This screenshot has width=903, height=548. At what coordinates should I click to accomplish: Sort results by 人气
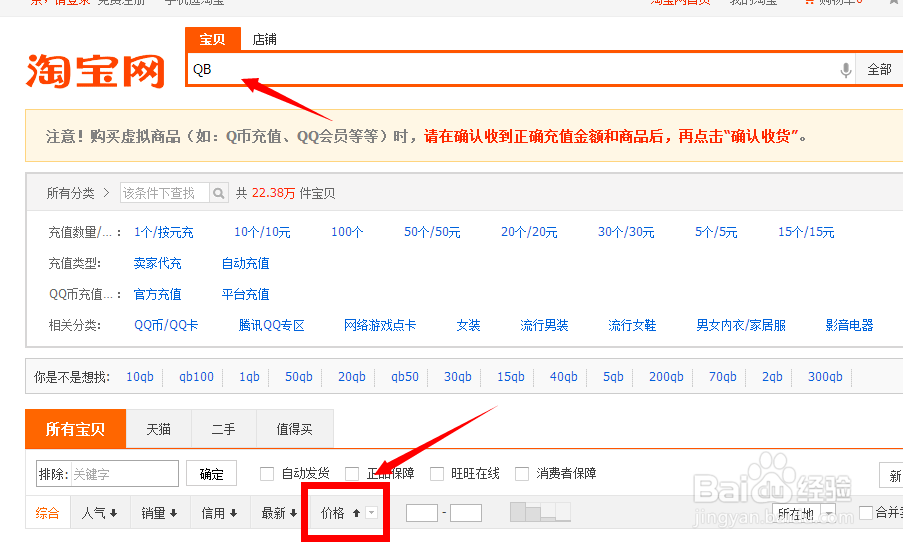pos(100,513)
